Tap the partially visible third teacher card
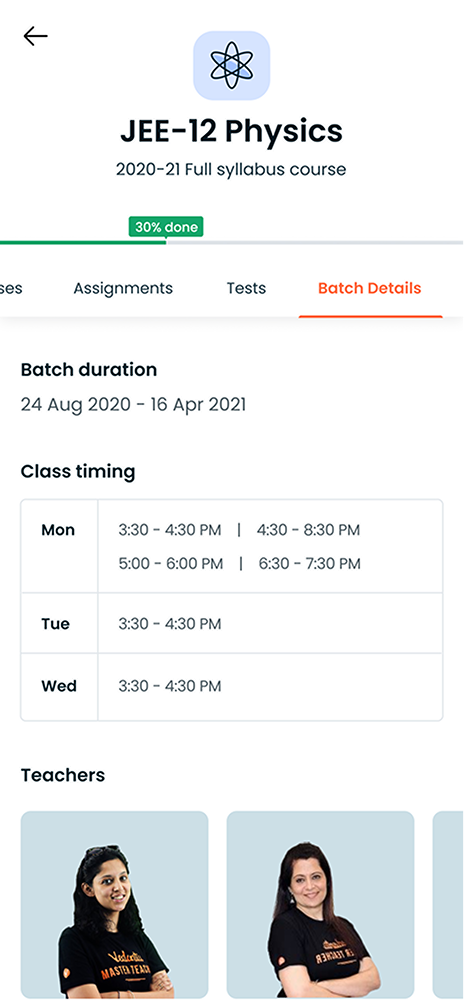Screen dimensions: 464x1004 449,905
